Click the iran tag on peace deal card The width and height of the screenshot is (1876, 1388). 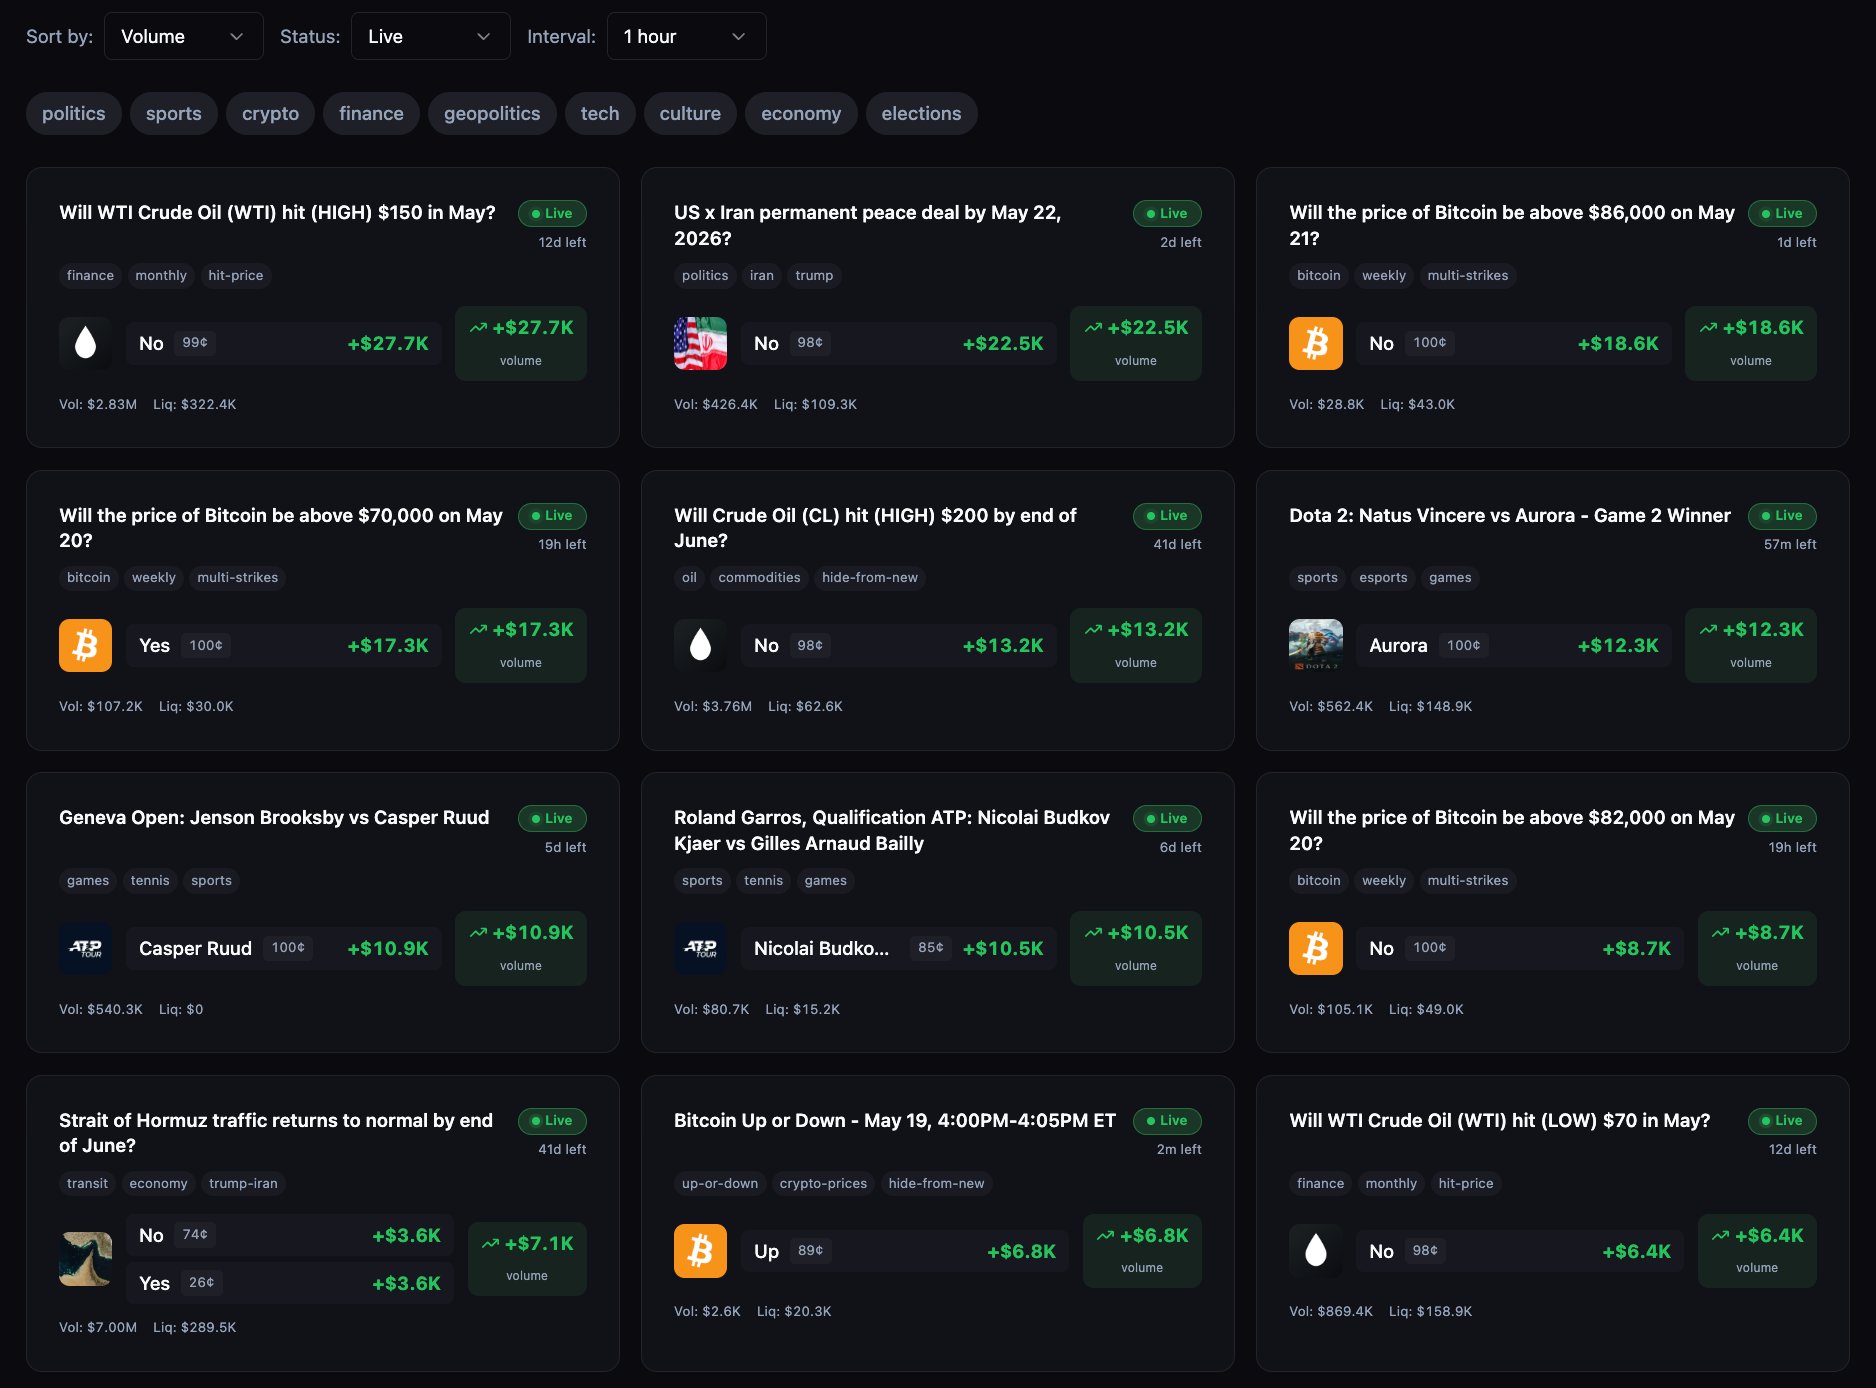tap(762, 275)
